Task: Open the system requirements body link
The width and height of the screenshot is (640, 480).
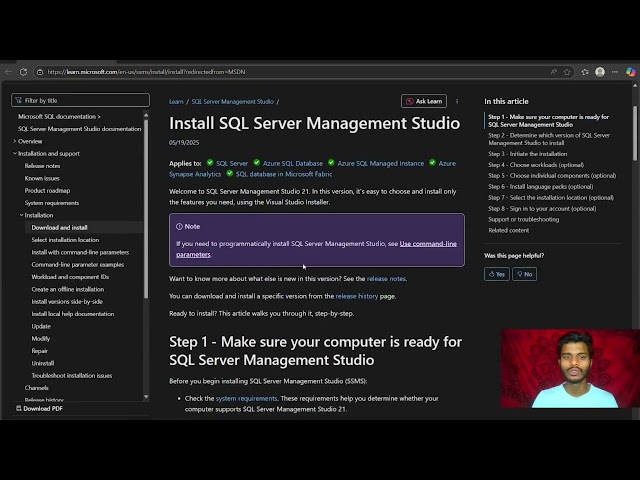Action: point(247,398)
